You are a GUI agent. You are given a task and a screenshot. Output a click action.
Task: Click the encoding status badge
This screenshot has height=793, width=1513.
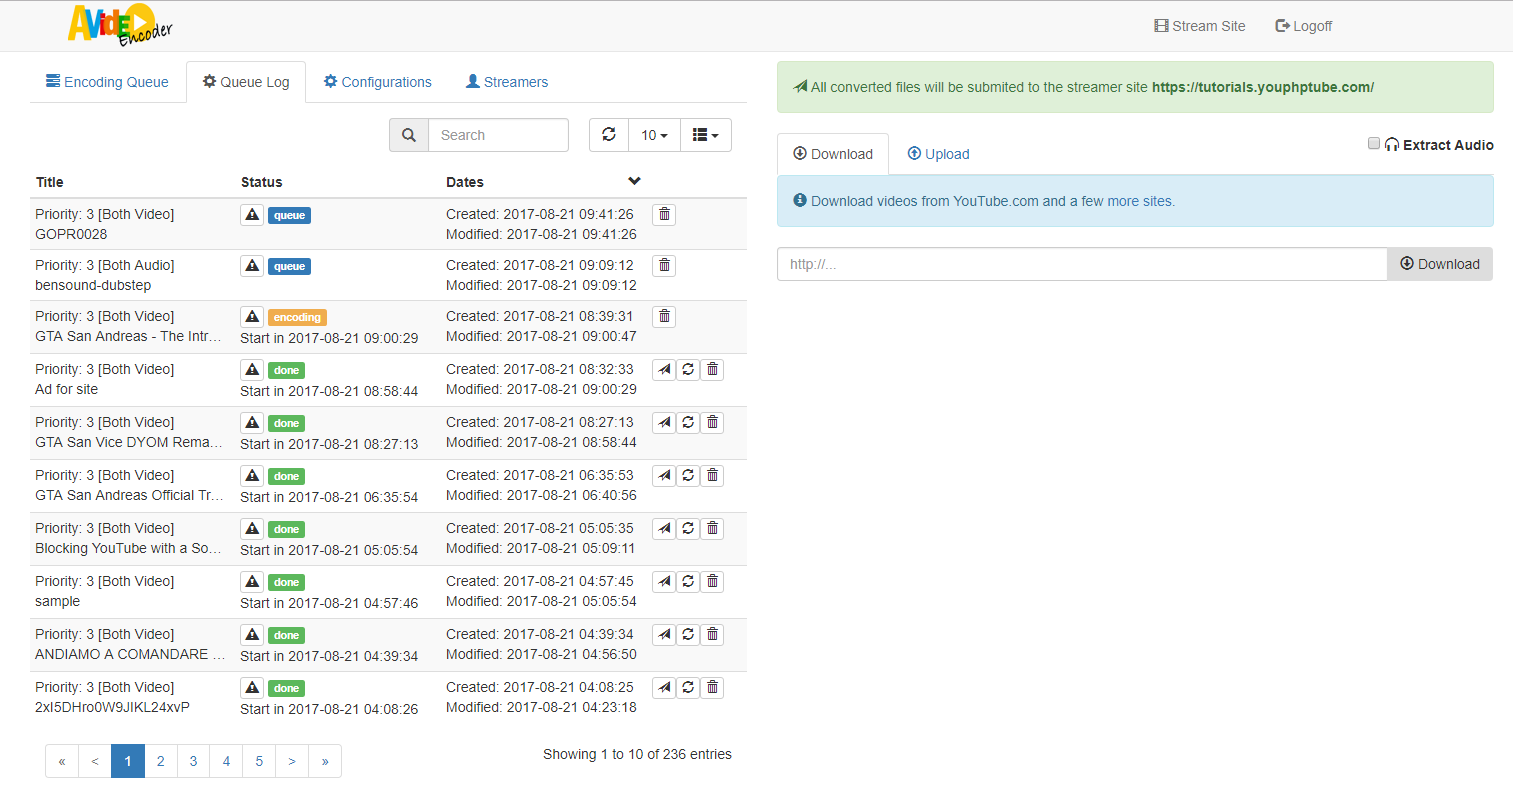(297, 317)
